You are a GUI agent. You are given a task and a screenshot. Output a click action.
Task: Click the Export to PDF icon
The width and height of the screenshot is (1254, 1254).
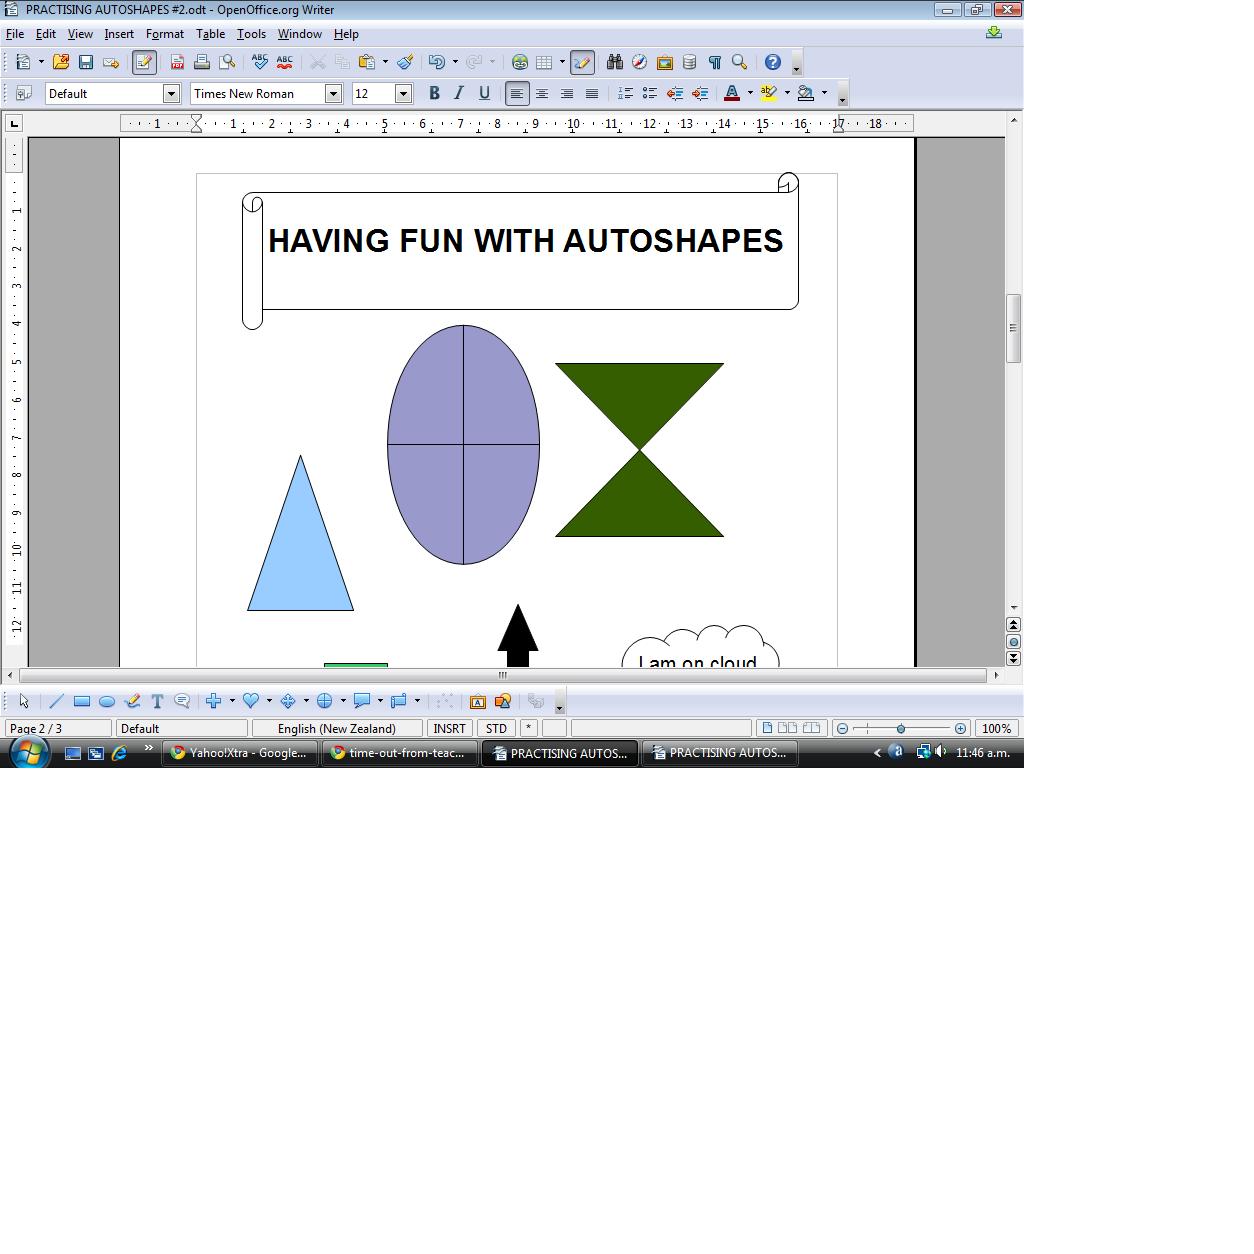point(178,62)
